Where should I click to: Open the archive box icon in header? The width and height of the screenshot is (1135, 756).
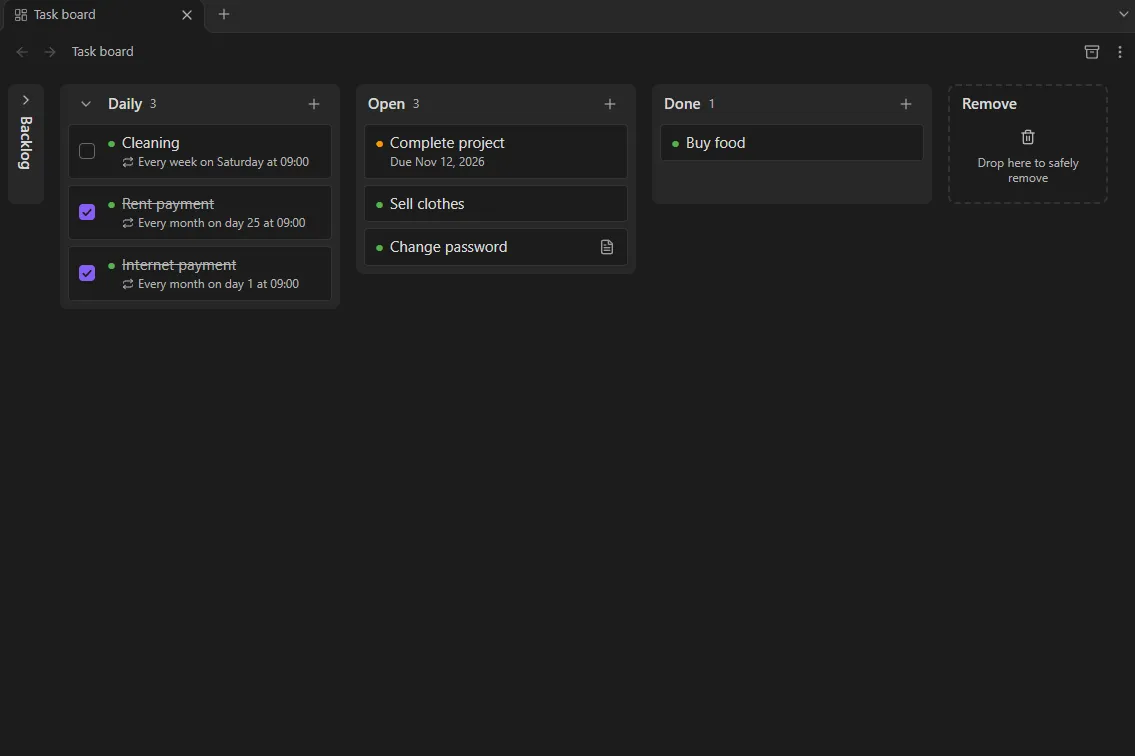(1092, 51)
